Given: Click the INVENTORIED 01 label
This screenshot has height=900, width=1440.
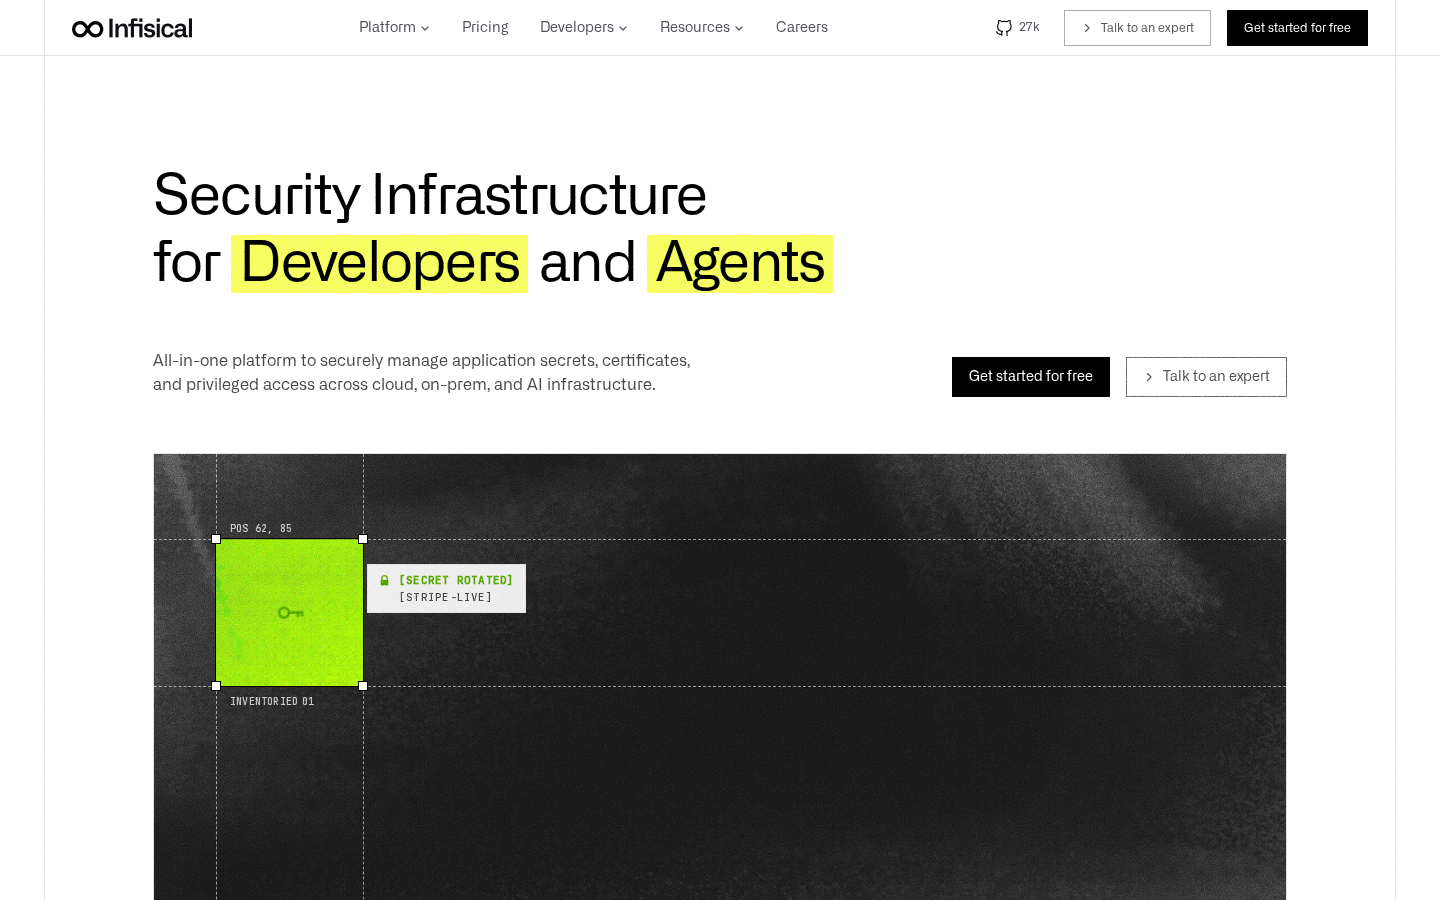Looking at the screenshot, I should [272, 701].
